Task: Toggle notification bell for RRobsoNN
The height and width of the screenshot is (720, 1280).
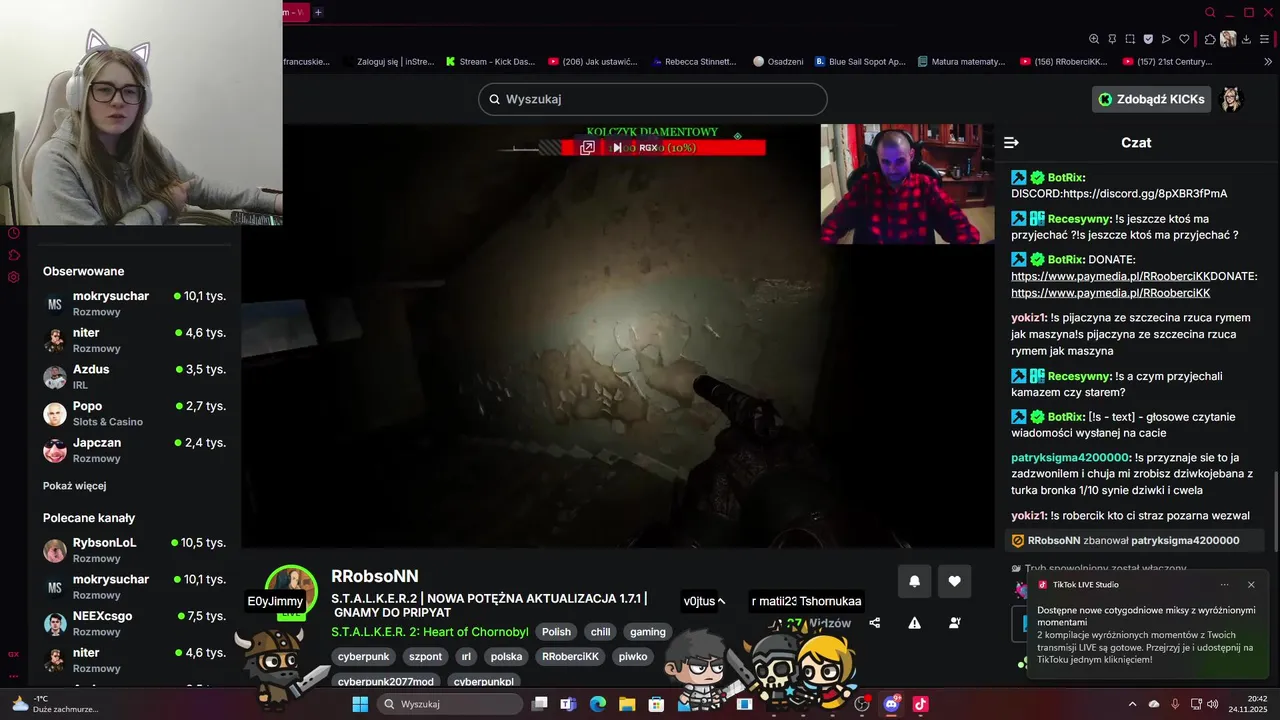Action: click(914, 581)
